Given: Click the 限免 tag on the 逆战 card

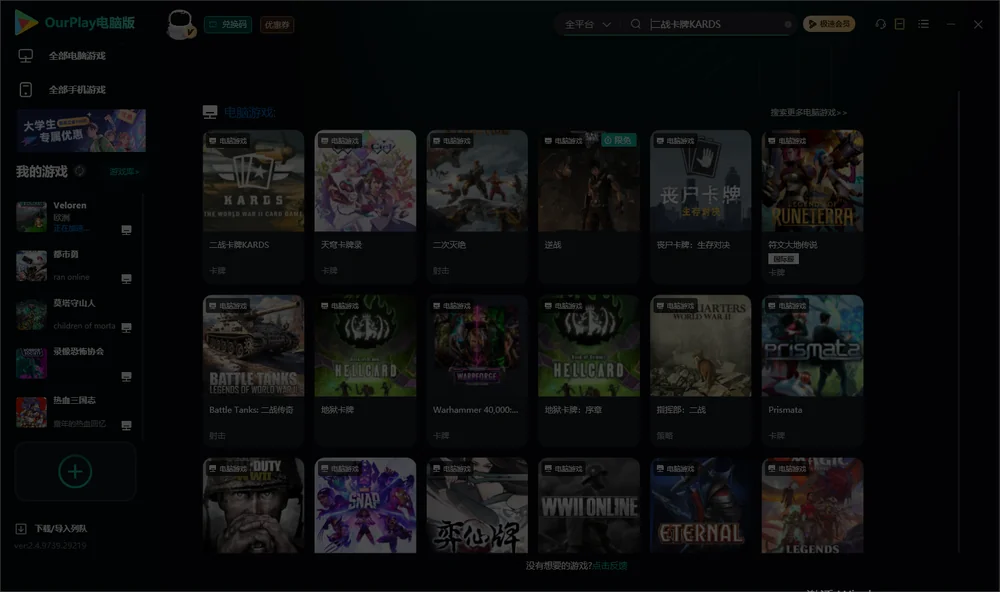Looking at the screenshot, I should [x=619, y=140].
